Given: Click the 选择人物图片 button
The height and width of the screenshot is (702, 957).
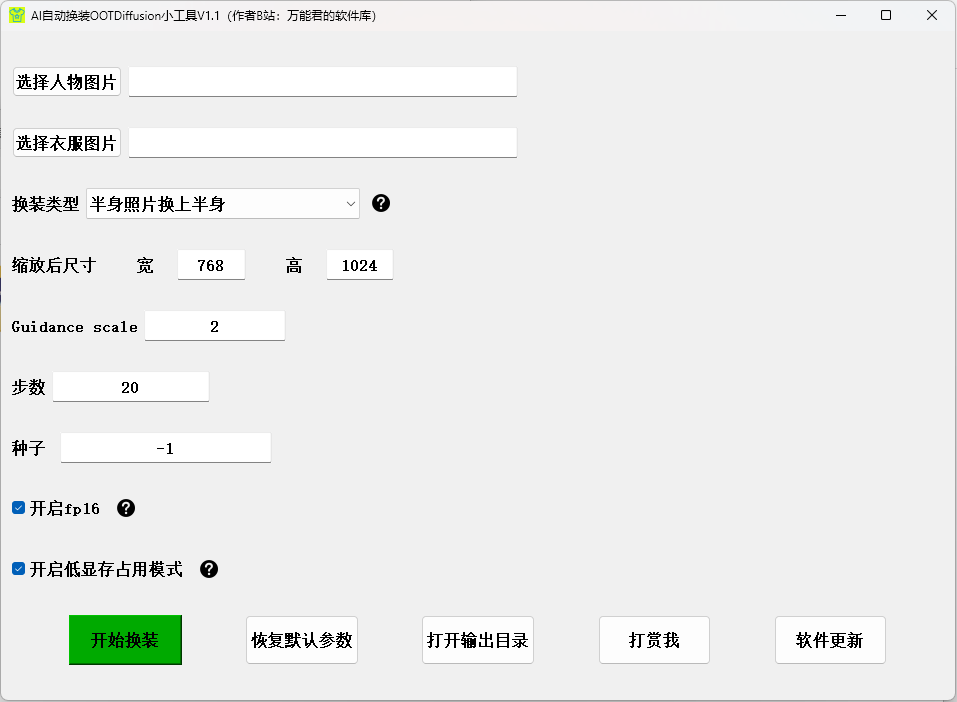Looking at the screenshot, I should coord(67,82).
